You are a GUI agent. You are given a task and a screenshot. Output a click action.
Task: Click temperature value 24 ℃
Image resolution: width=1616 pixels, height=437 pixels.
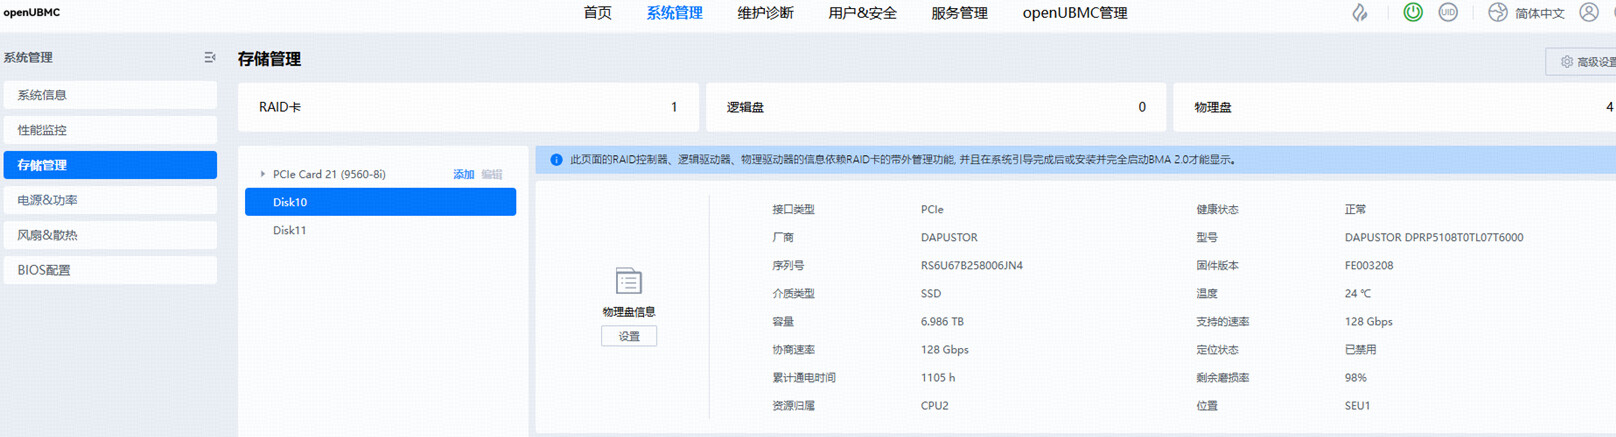pos(1358,294)
